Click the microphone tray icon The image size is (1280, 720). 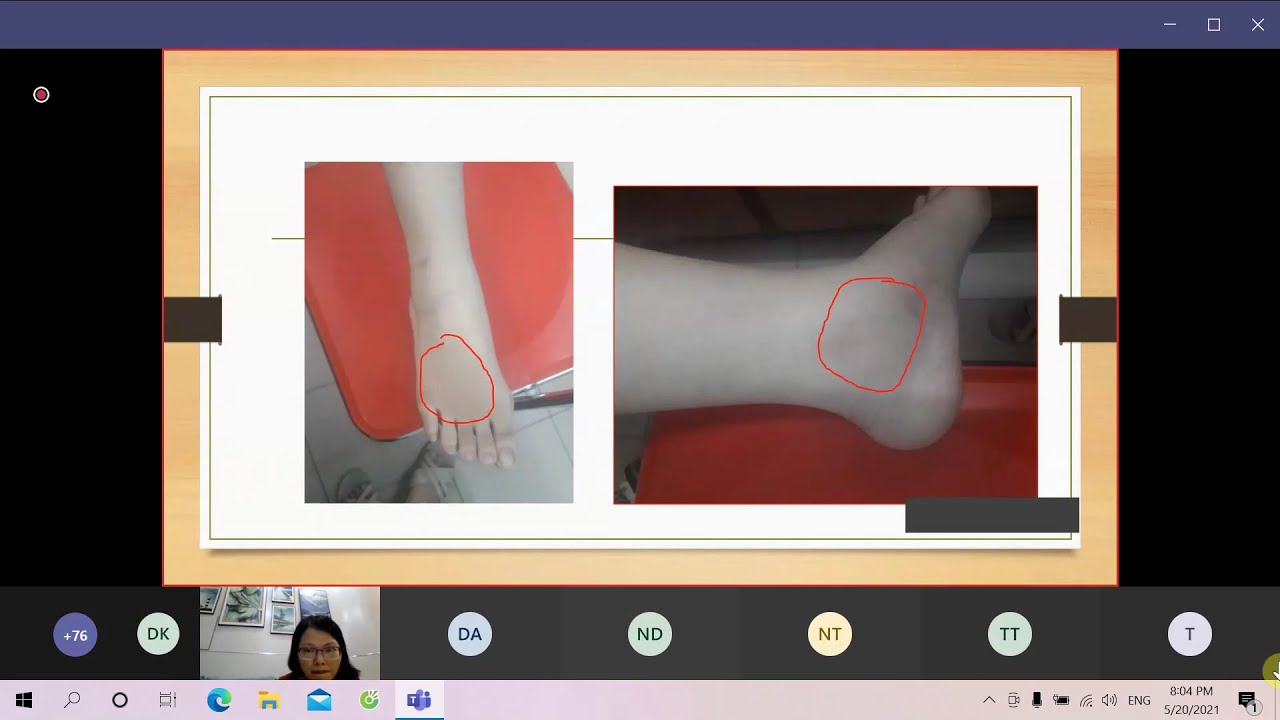pos(1037,700)
